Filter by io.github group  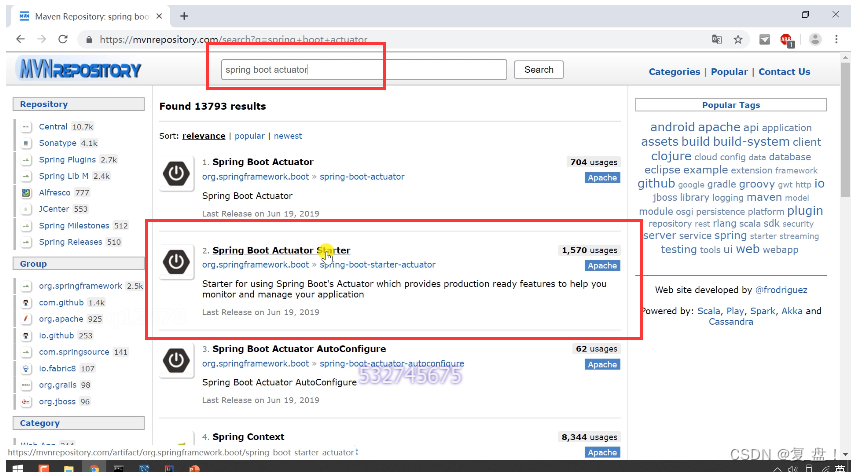[x=56, y=335]
